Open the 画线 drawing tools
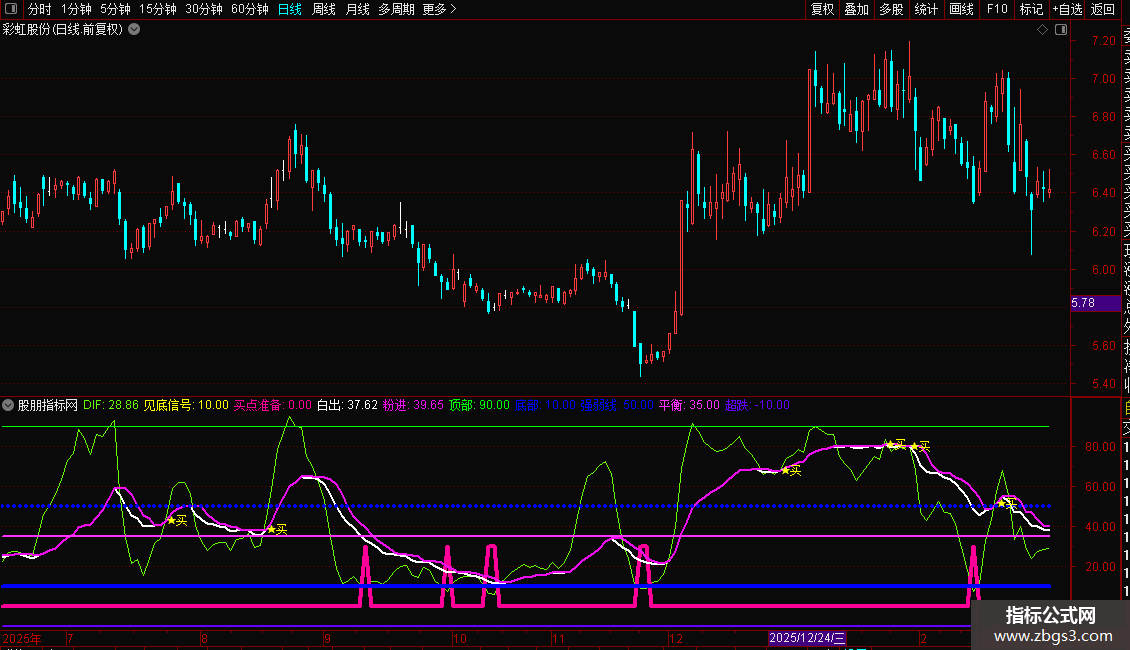The height and width of the screenshot is (650, 1130). (x=961, y=9)
